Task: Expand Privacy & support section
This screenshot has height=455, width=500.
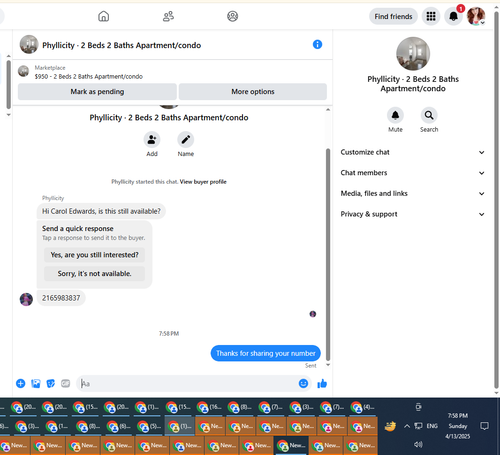Action: (x=412, y=214)
